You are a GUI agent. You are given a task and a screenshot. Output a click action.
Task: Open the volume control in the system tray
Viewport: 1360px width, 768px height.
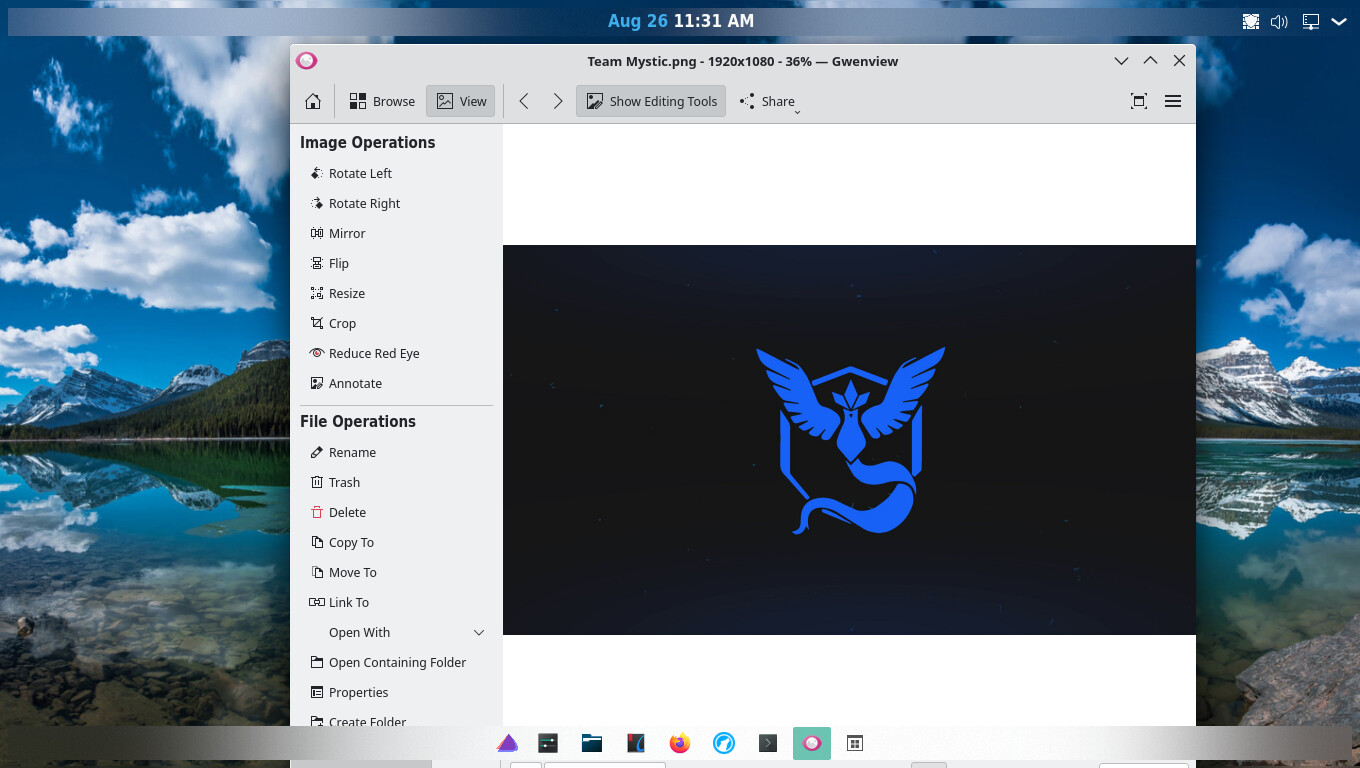click(x=1280, y=21)
